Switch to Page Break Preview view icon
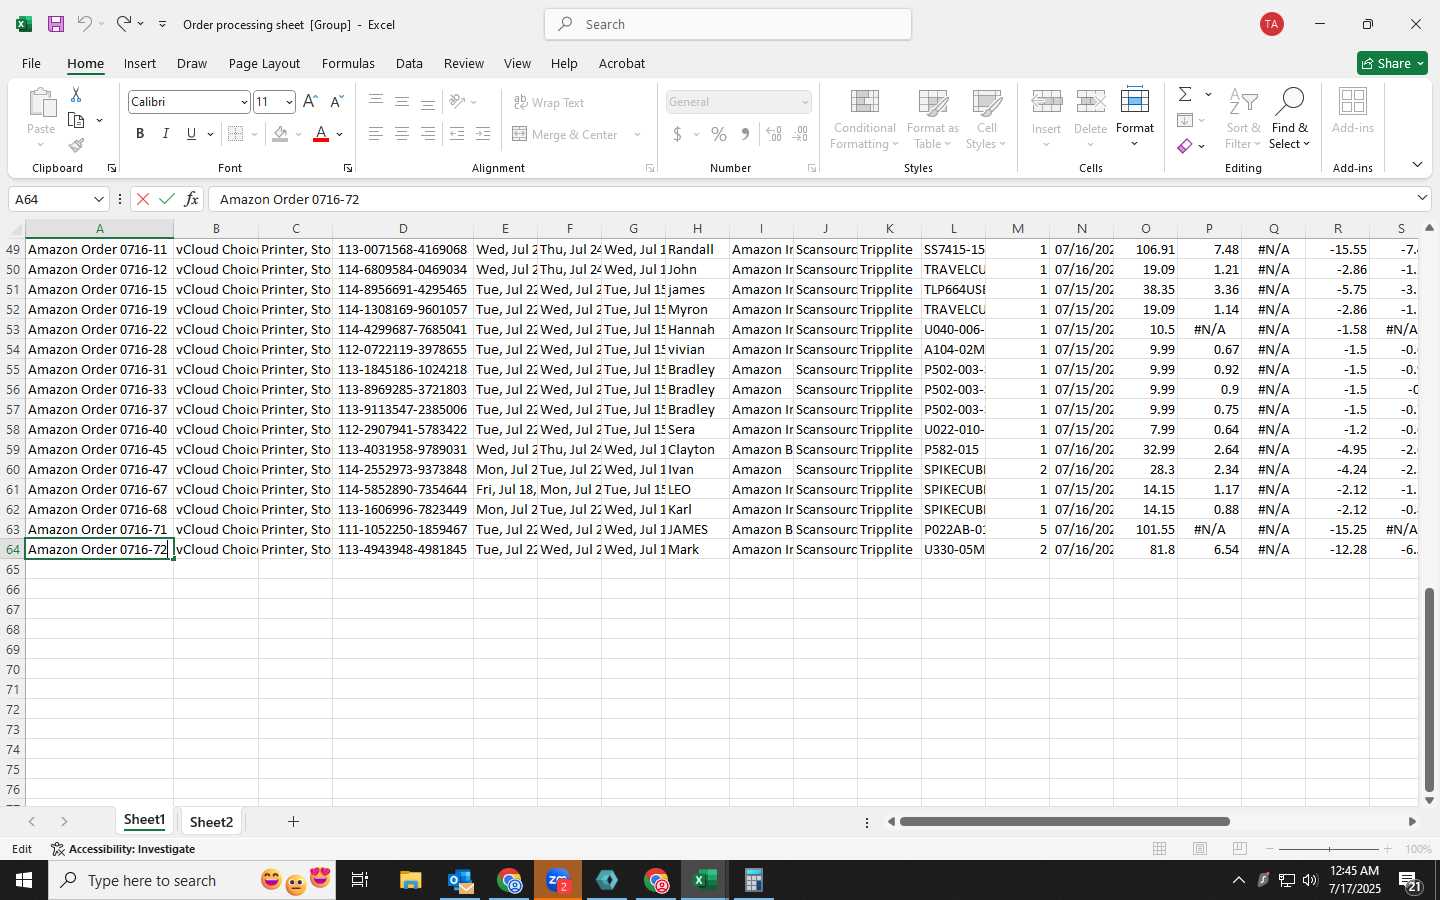1440x900 pixels. (1240, 849)
